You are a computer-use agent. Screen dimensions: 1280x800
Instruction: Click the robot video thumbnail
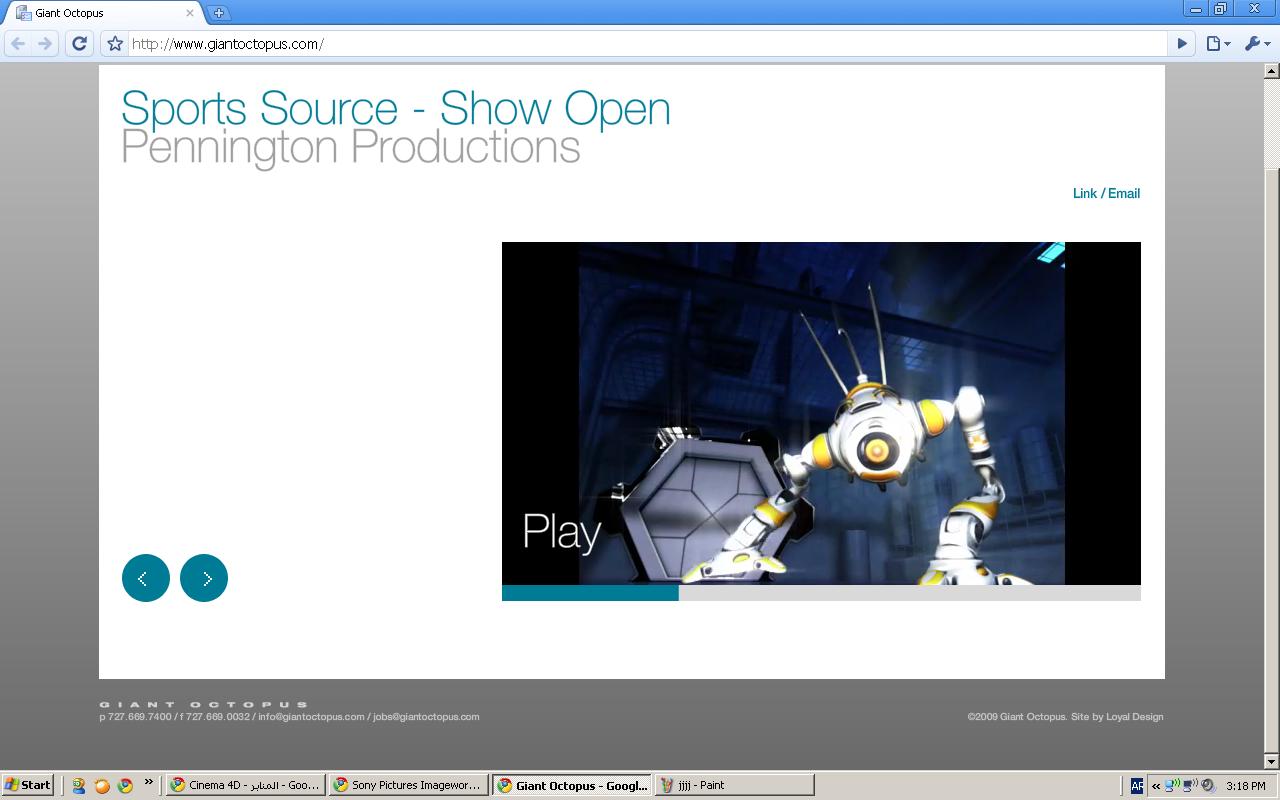(821, 413)
